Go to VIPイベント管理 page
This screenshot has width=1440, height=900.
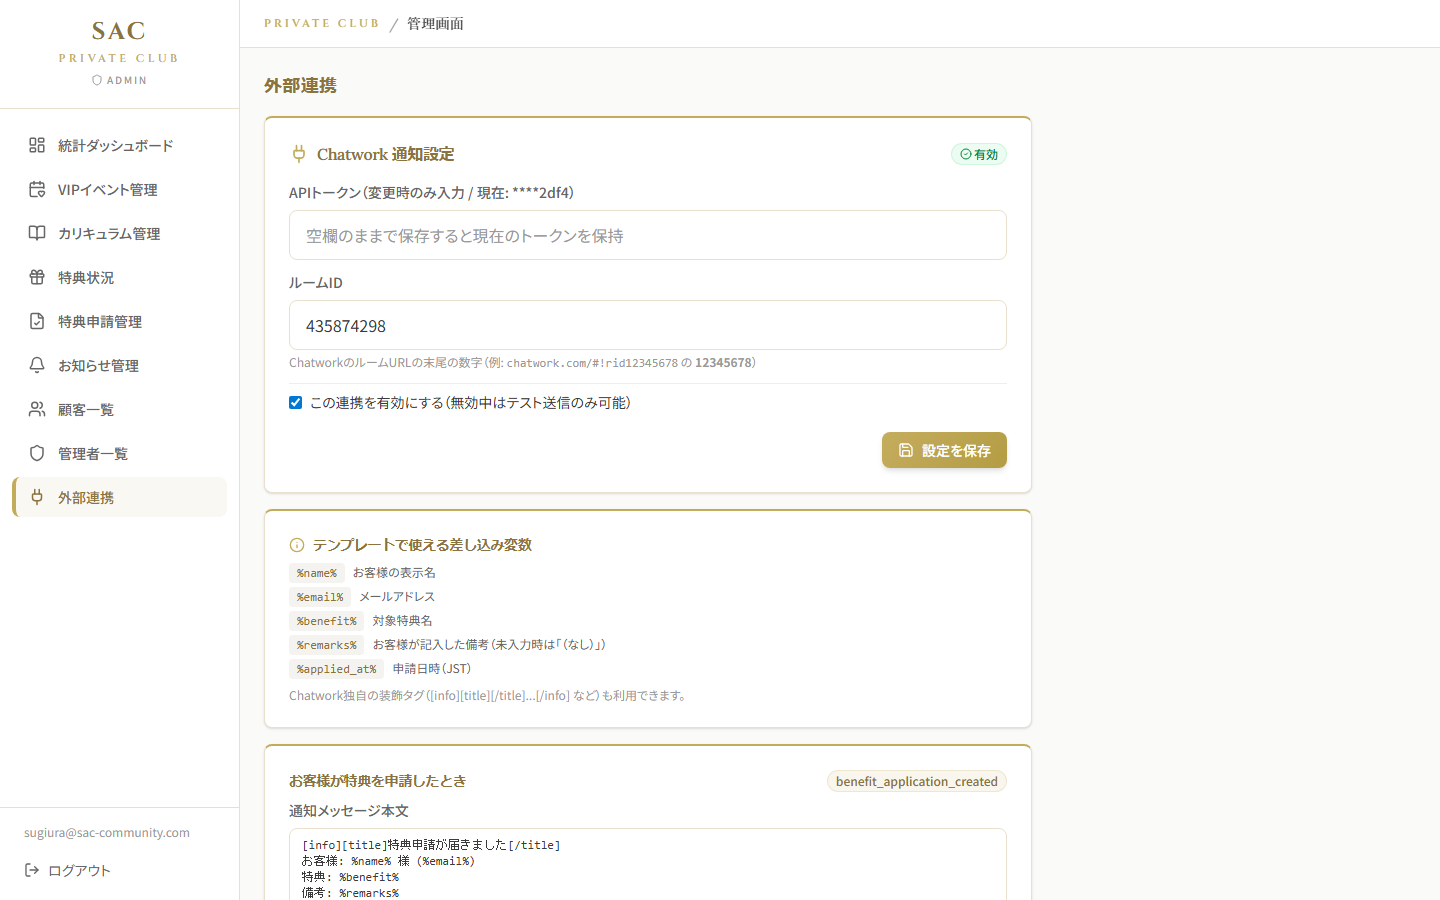coord(120,189)
